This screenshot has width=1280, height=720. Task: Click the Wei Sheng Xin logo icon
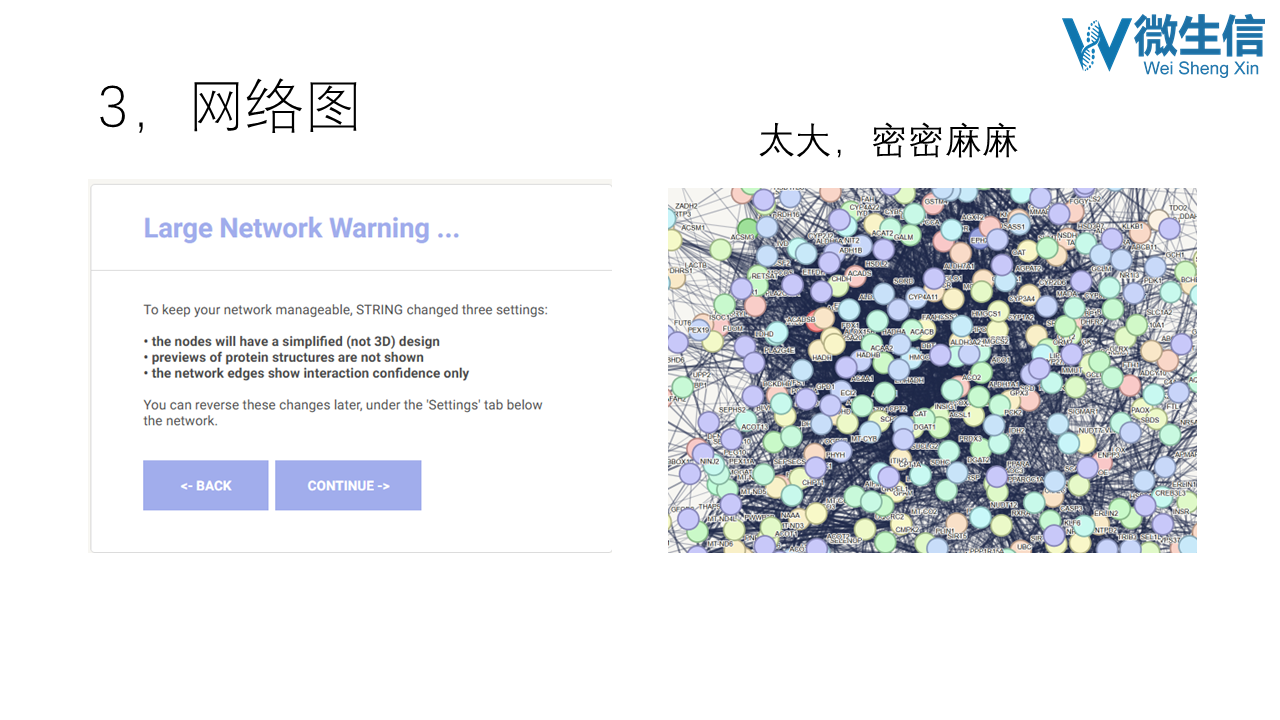tap(1096, 45)
